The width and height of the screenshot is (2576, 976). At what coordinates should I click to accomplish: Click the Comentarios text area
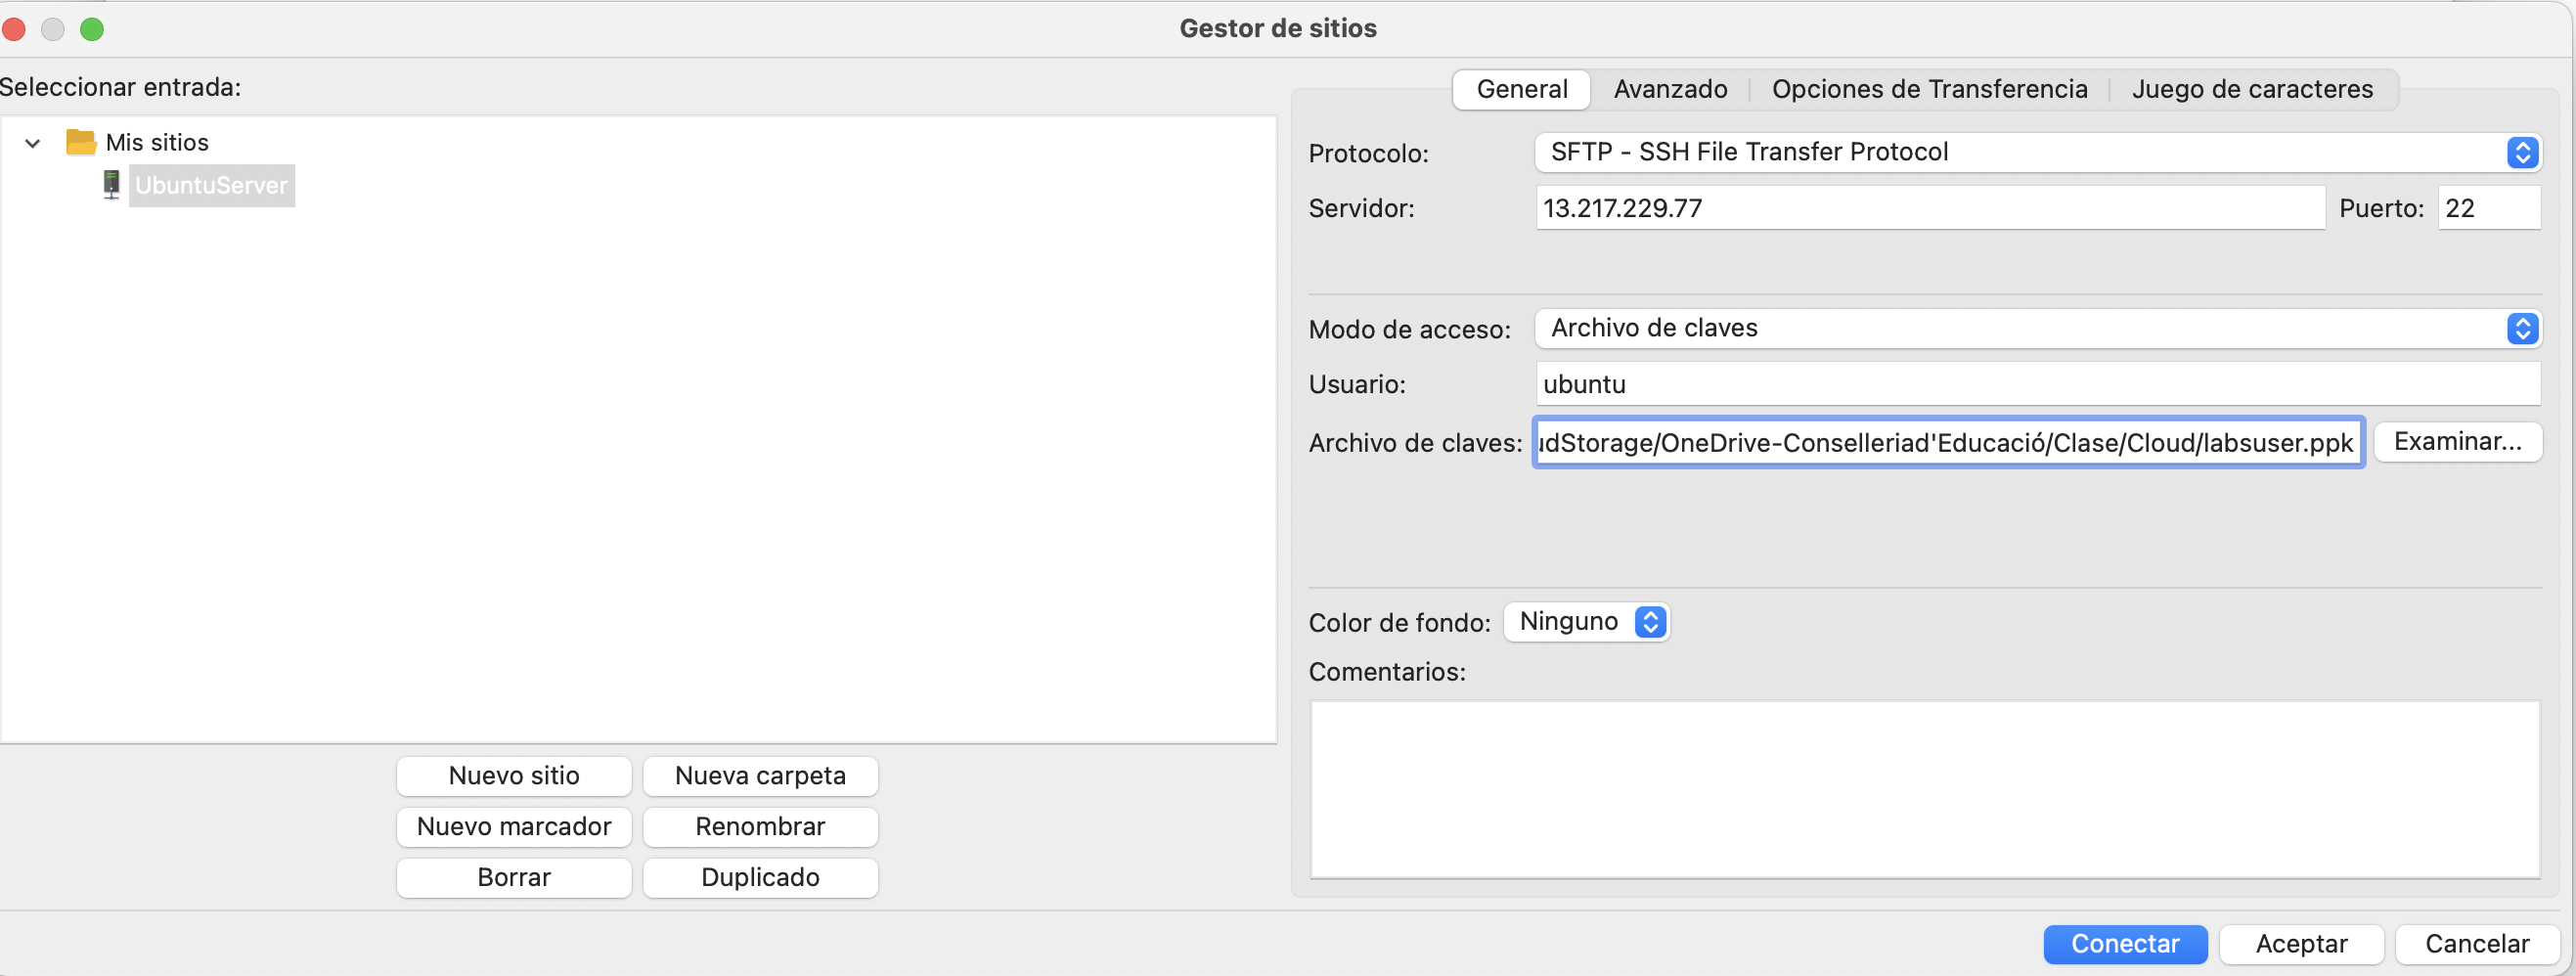click(x=1924, y=788)
